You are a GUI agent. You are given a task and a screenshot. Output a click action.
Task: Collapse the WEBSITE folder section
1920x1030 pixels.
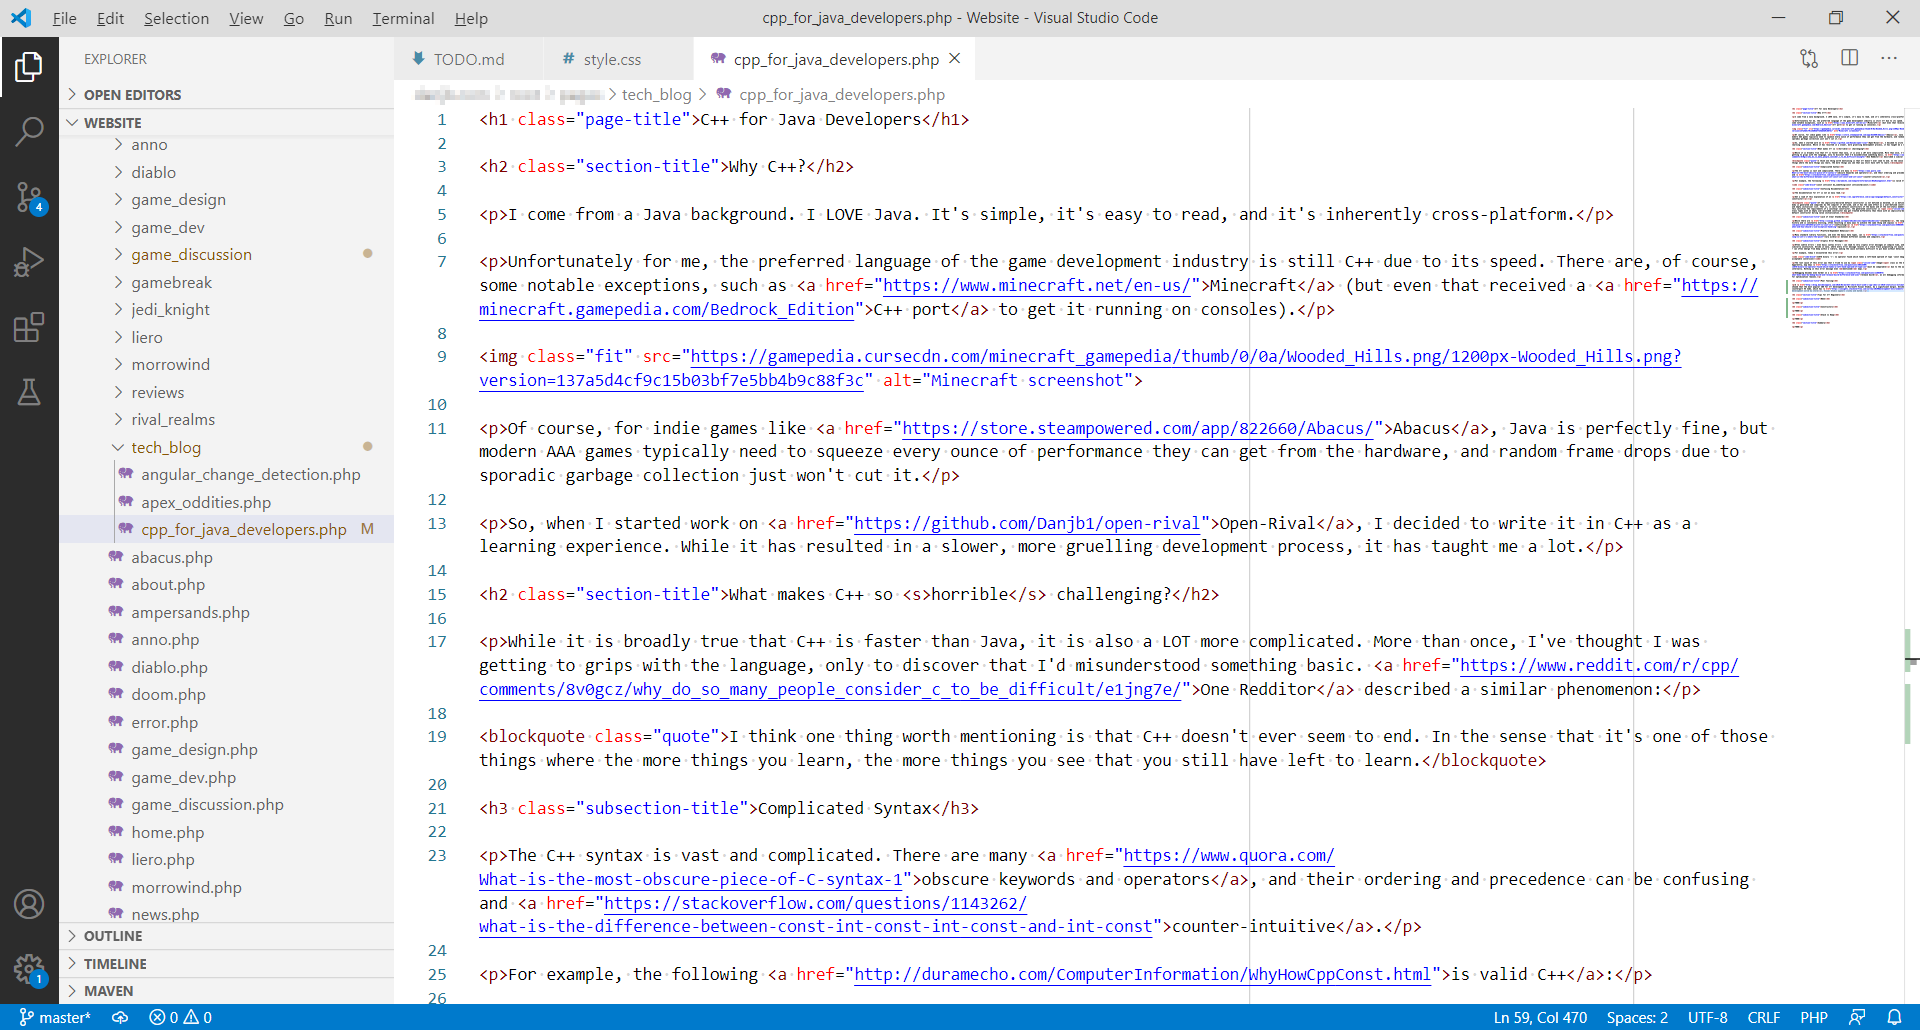[227, 123]
